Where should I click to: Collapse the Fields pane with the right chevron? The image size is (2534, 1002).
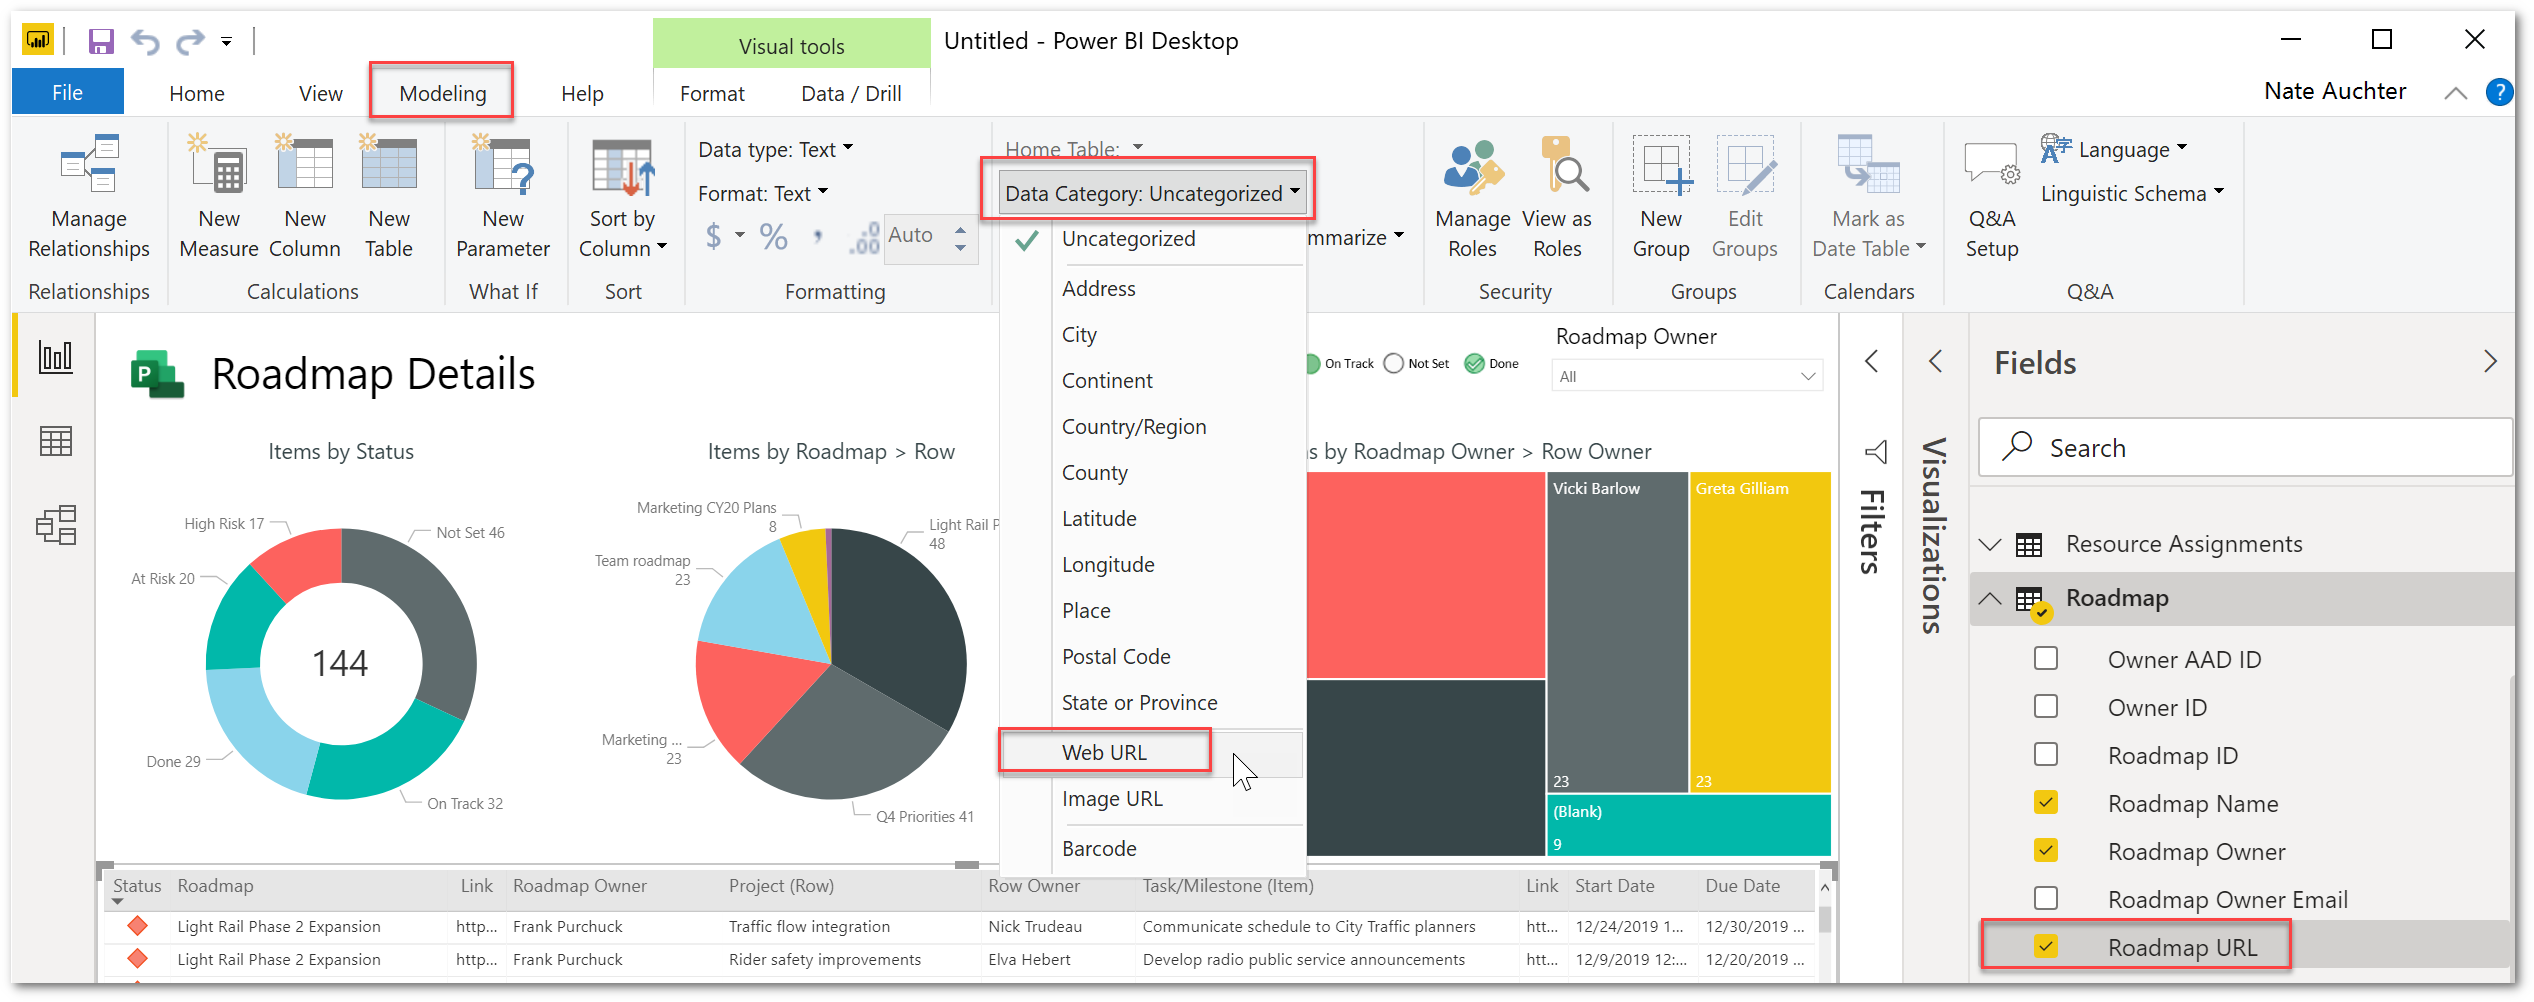pos(2490,361)
